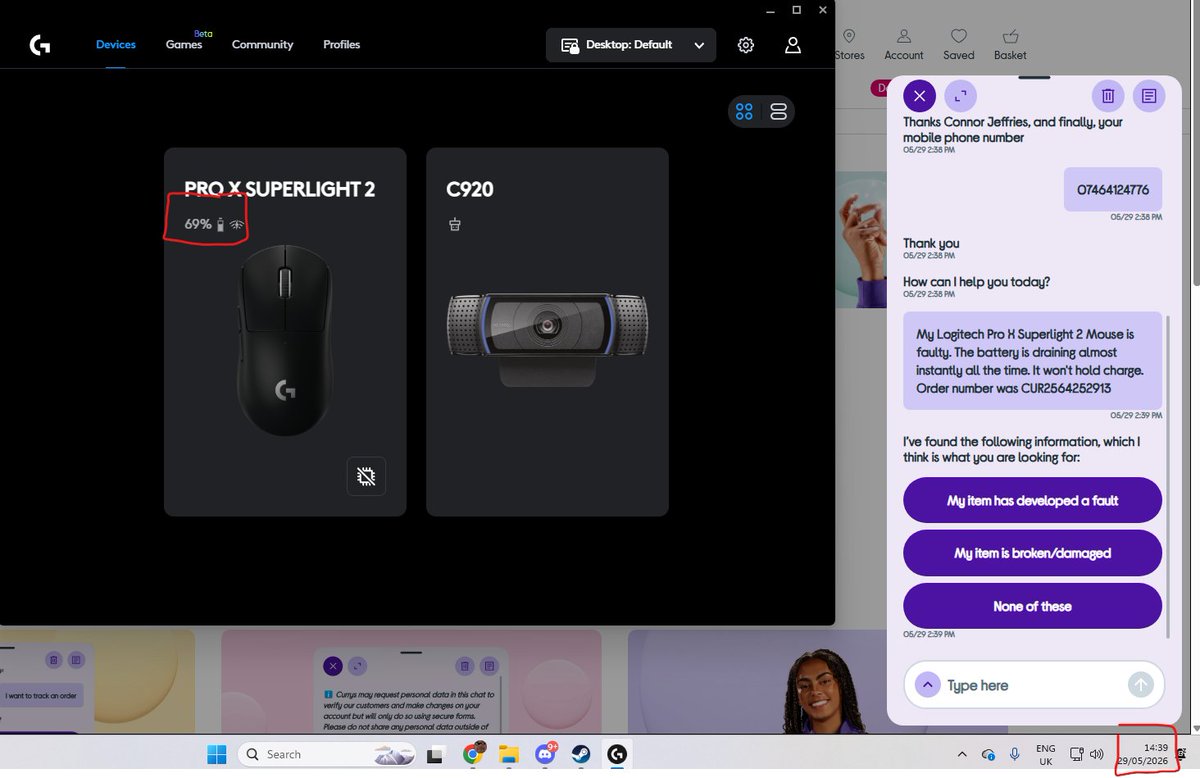Click the onboard memory chip icon
Screen dimensions: 1200x778
[x=366, y=477]
